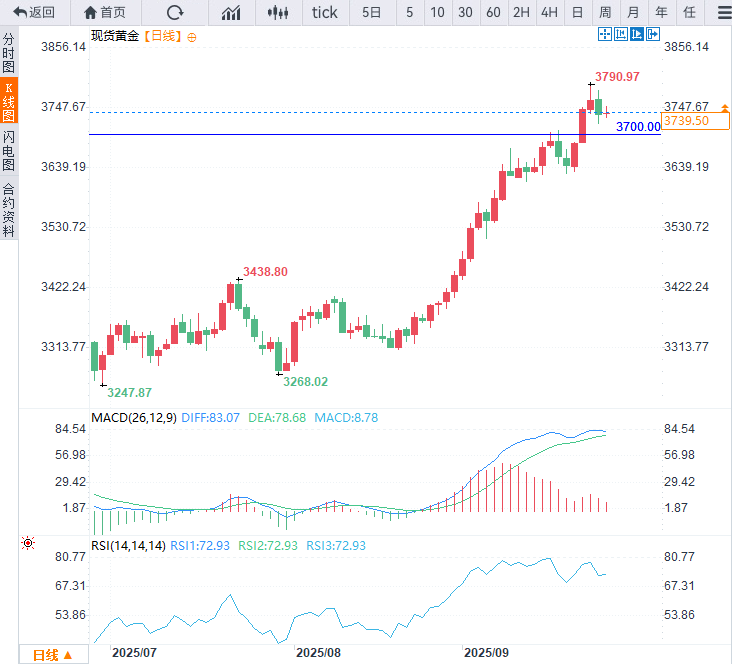
Task: Click the 现货黄金 chart title
Action: coord(115,36)
